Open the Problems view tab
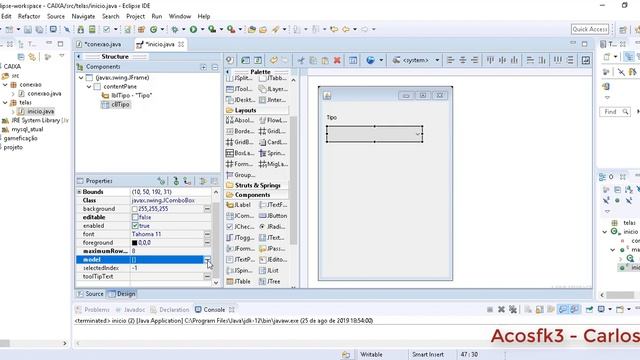Viewport: 640px width, 360px height. (x=93, y=310)
